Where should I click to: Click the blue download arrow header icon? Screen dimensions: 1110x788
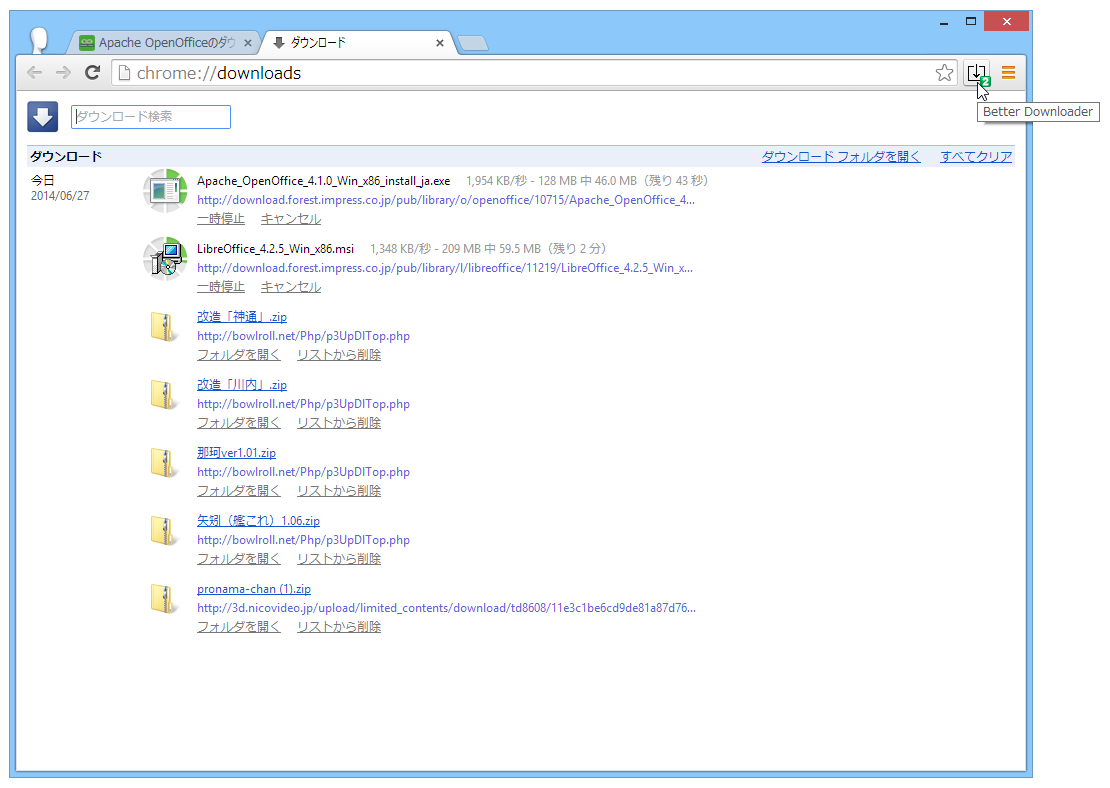[42, 116]
